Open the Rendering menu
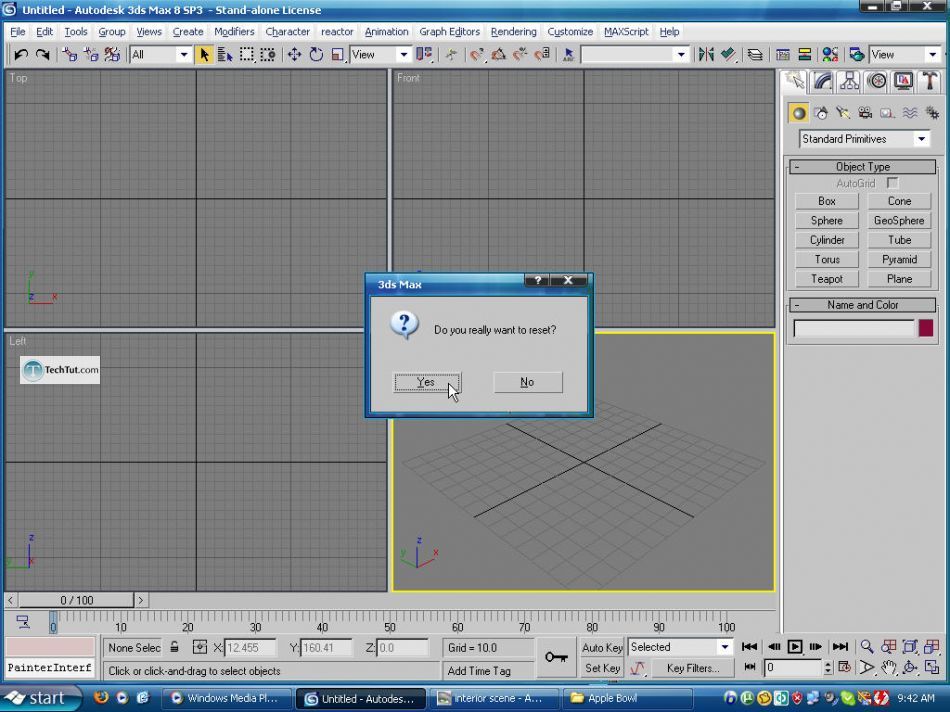 tap(513, 32)
